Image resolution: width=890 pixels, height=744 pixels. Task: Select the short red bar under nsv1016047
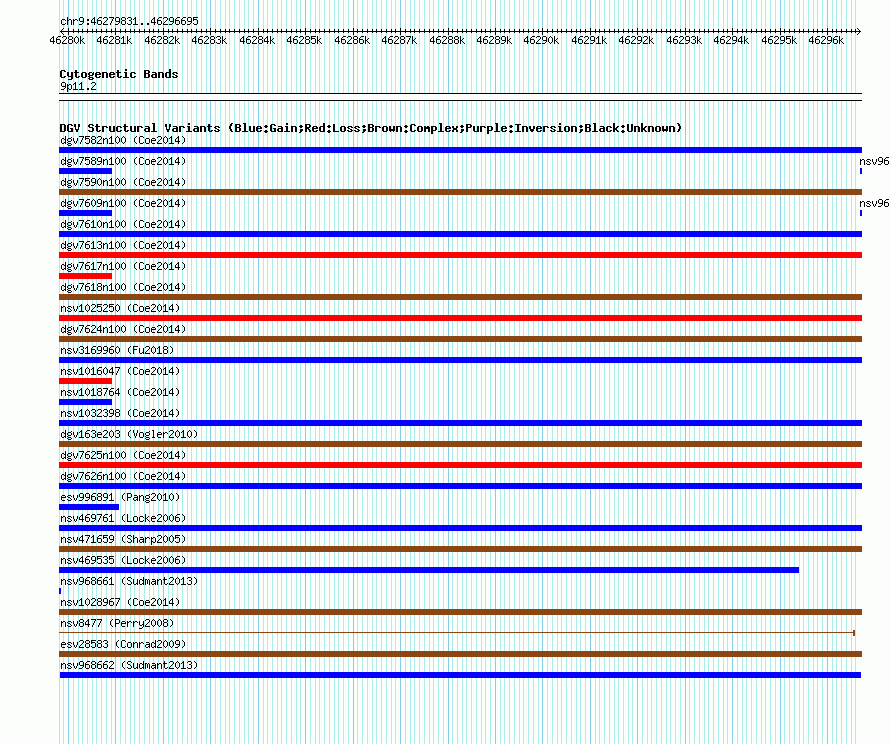click(86, 381)
